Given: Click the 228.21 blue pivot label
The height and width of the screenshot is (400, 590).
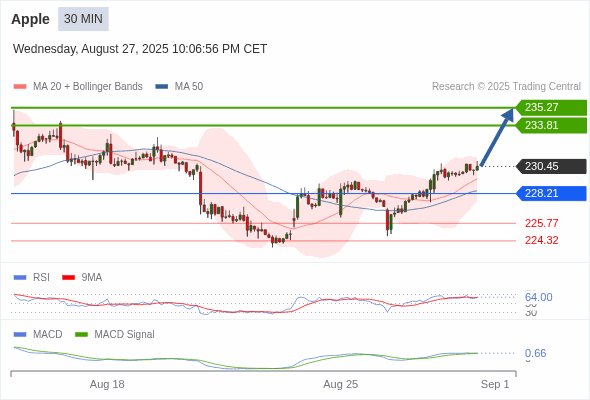Looking at the screenshot, I should (x=551, y=193).
